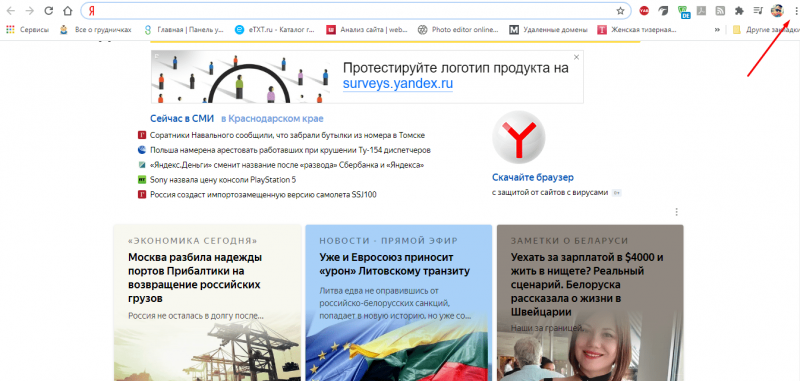This screenshot has width=800, height=381.
Task: Open the Chrome profile avatar
Action: click(x=777, y=11)
